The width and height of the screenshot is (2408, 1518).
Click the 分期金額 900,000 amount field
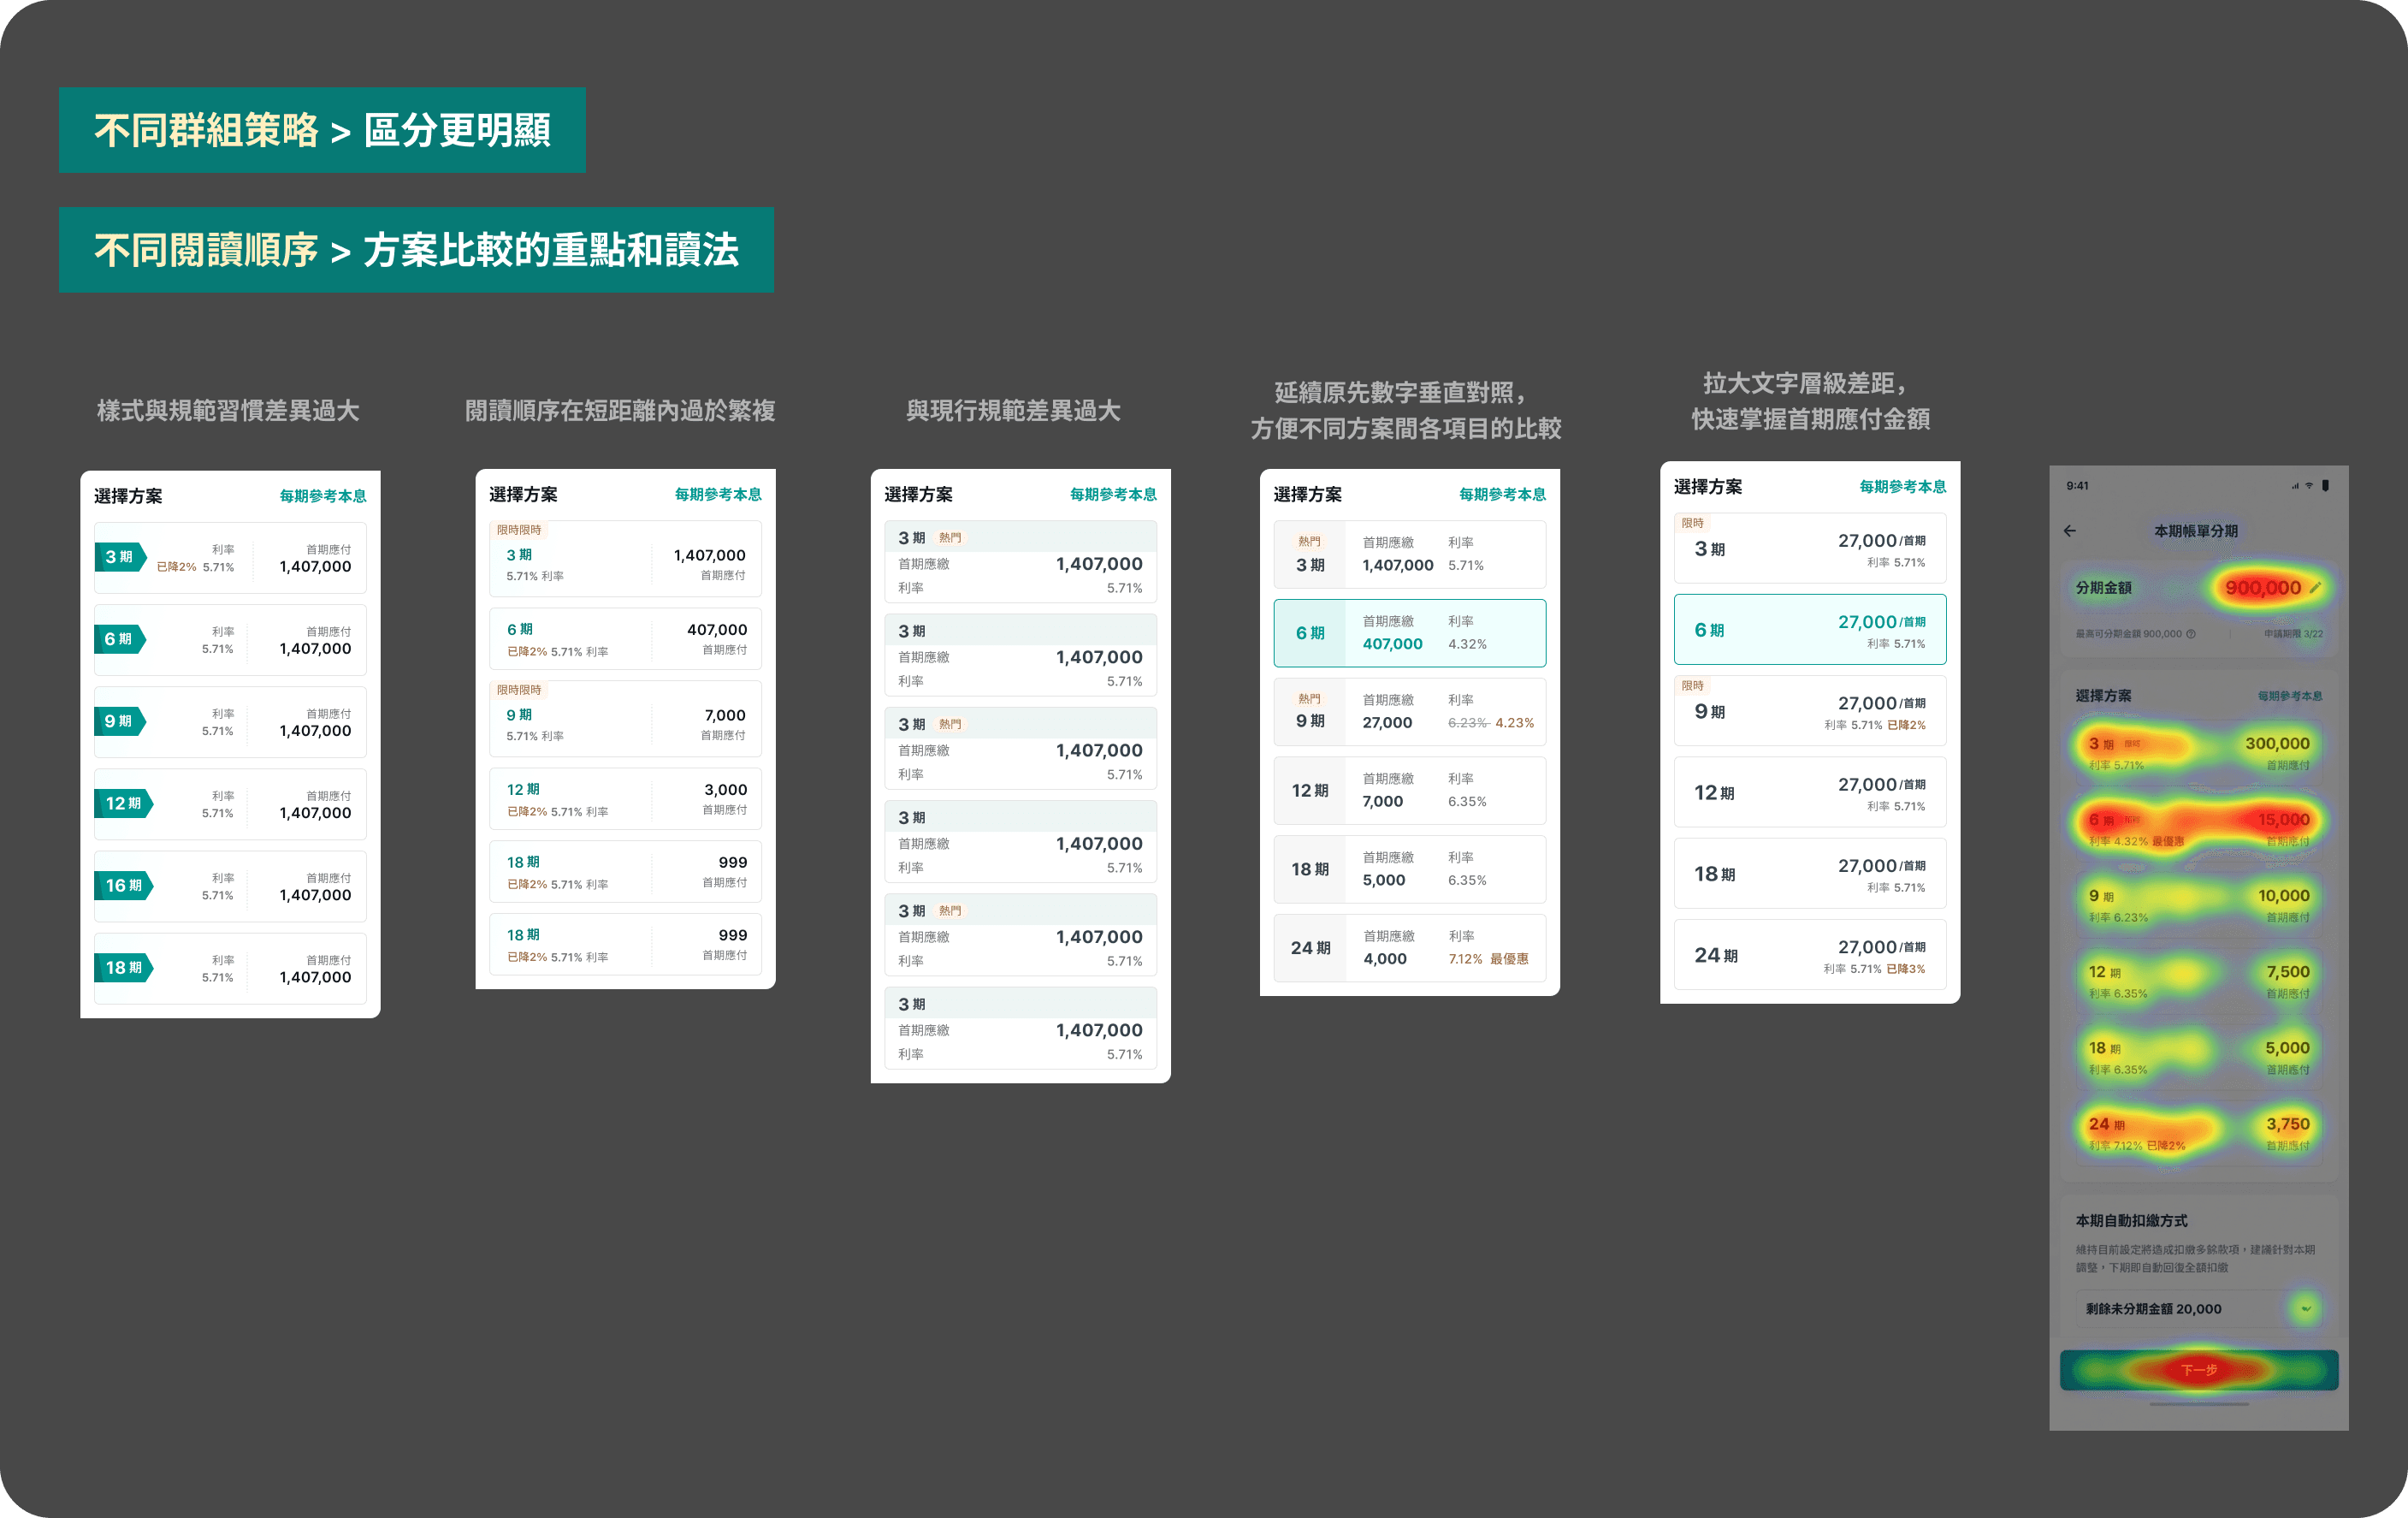pos(2262,588)
